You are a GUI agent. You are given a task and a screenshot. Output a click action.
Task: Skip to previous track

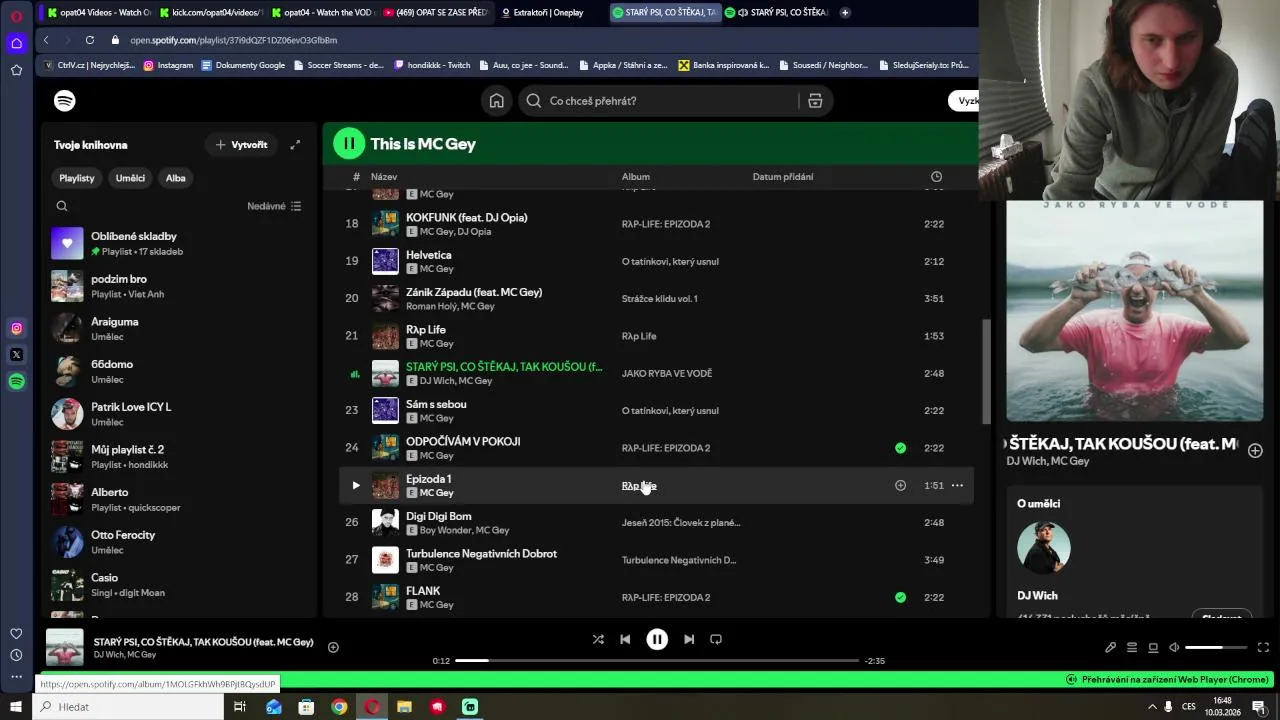(625, 639)
